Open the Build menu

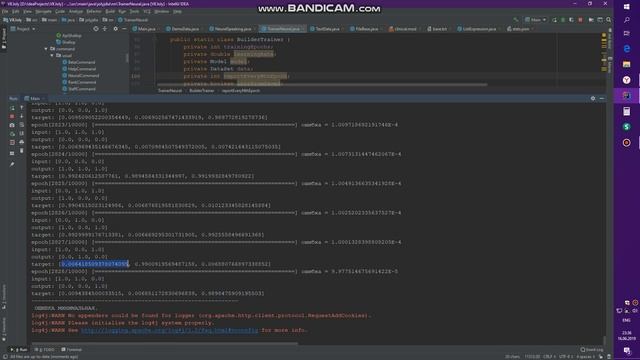(x=110, y=11)
